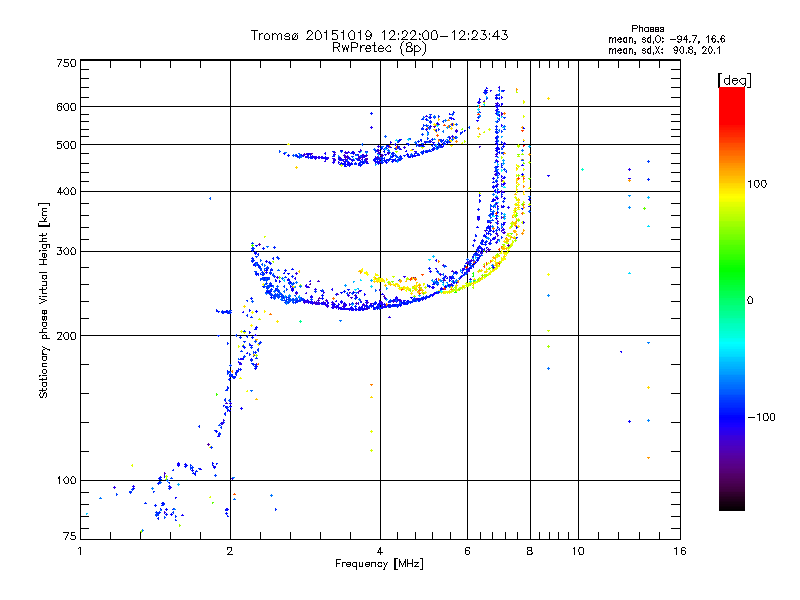Click the 500 y-axis tick label
The height and width of the screenshot is (600, 800).
pyautogui.click(x=66, y=145)
